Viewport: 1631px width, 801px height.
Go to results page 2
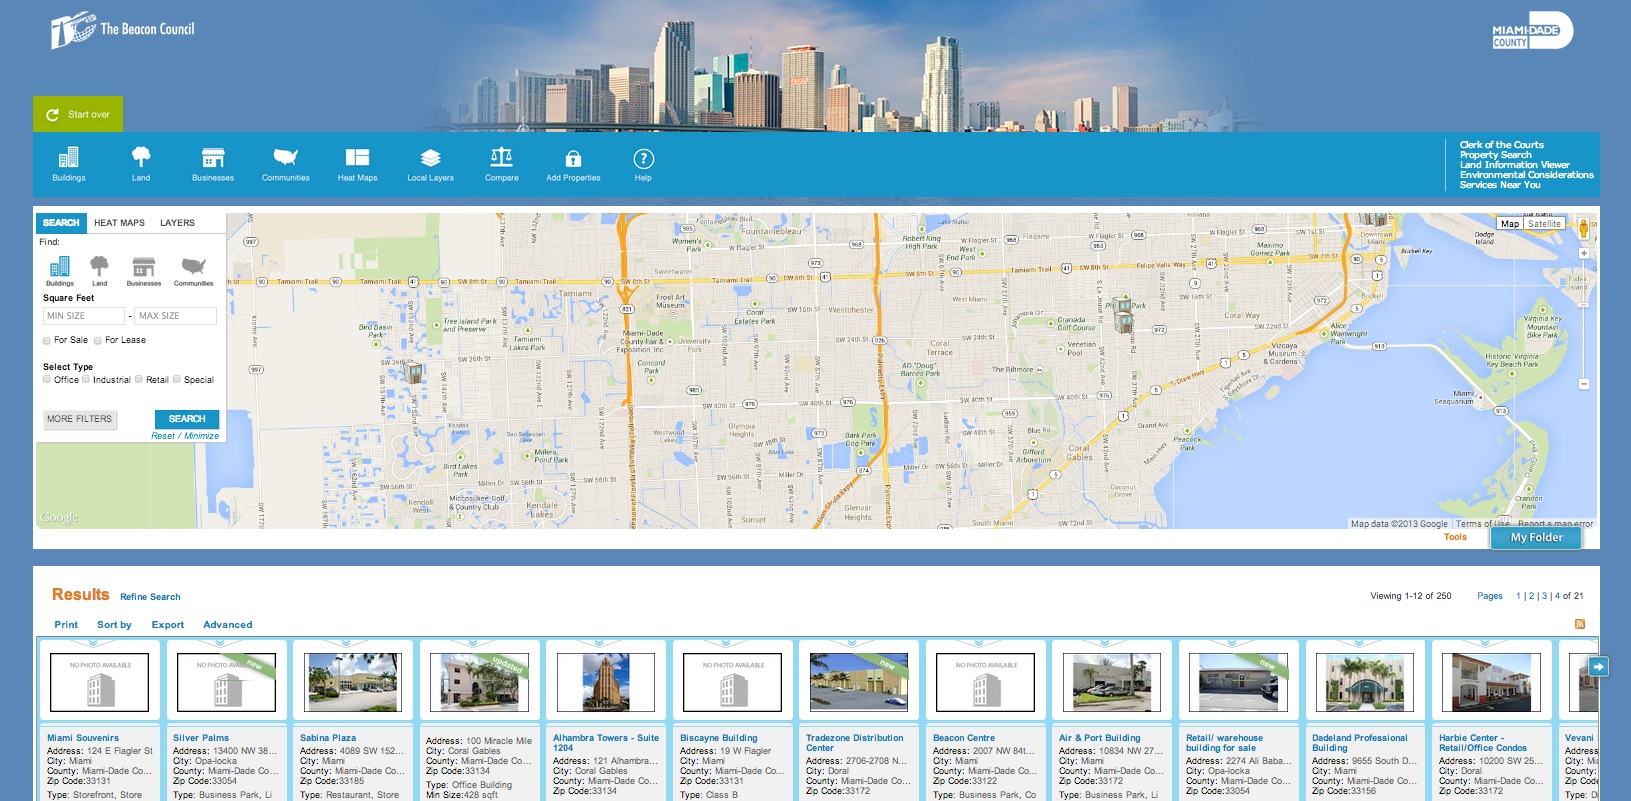pos(1531,596)
